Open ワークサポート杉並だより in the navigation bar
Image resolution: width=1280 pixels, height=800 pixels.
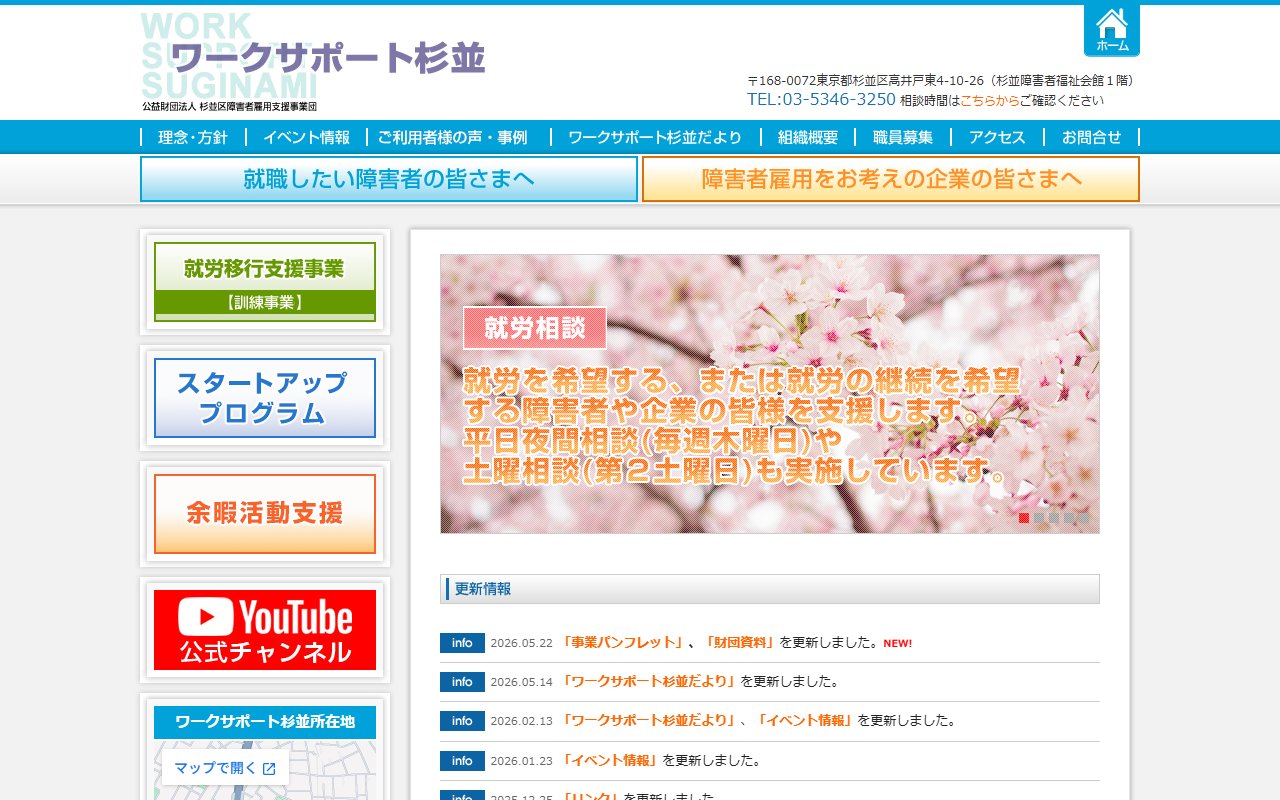click(655, 137)
